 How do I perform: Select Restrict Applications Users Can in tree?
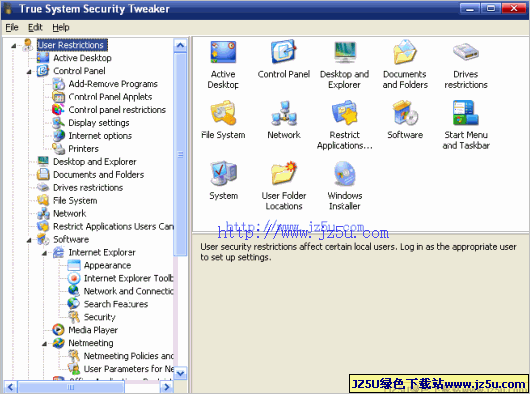click(113, 226)
